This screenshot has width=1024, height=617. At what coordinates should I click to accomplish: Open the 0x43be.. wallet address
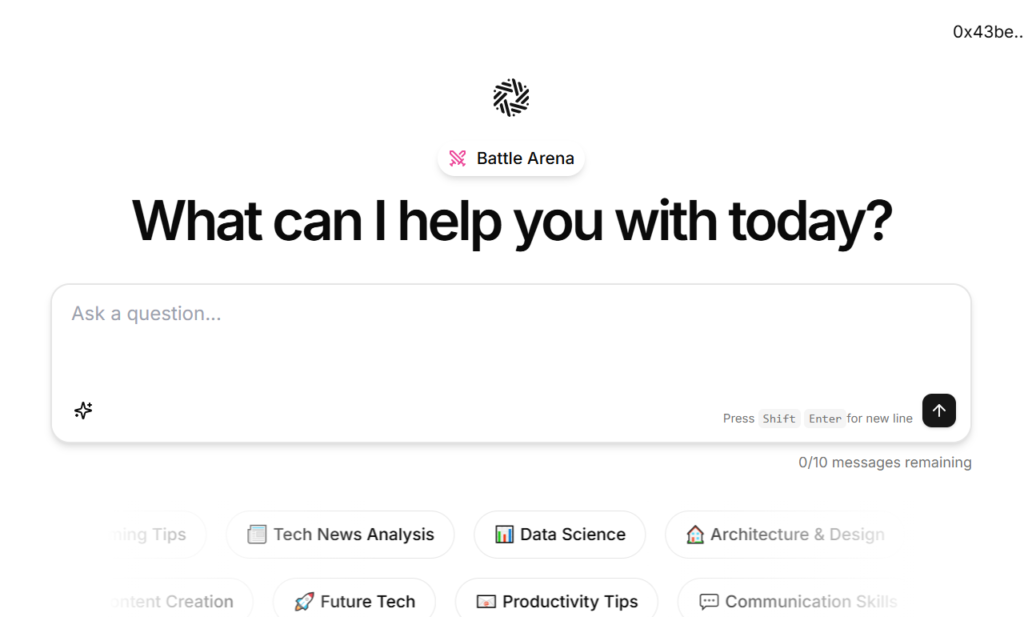987,32
